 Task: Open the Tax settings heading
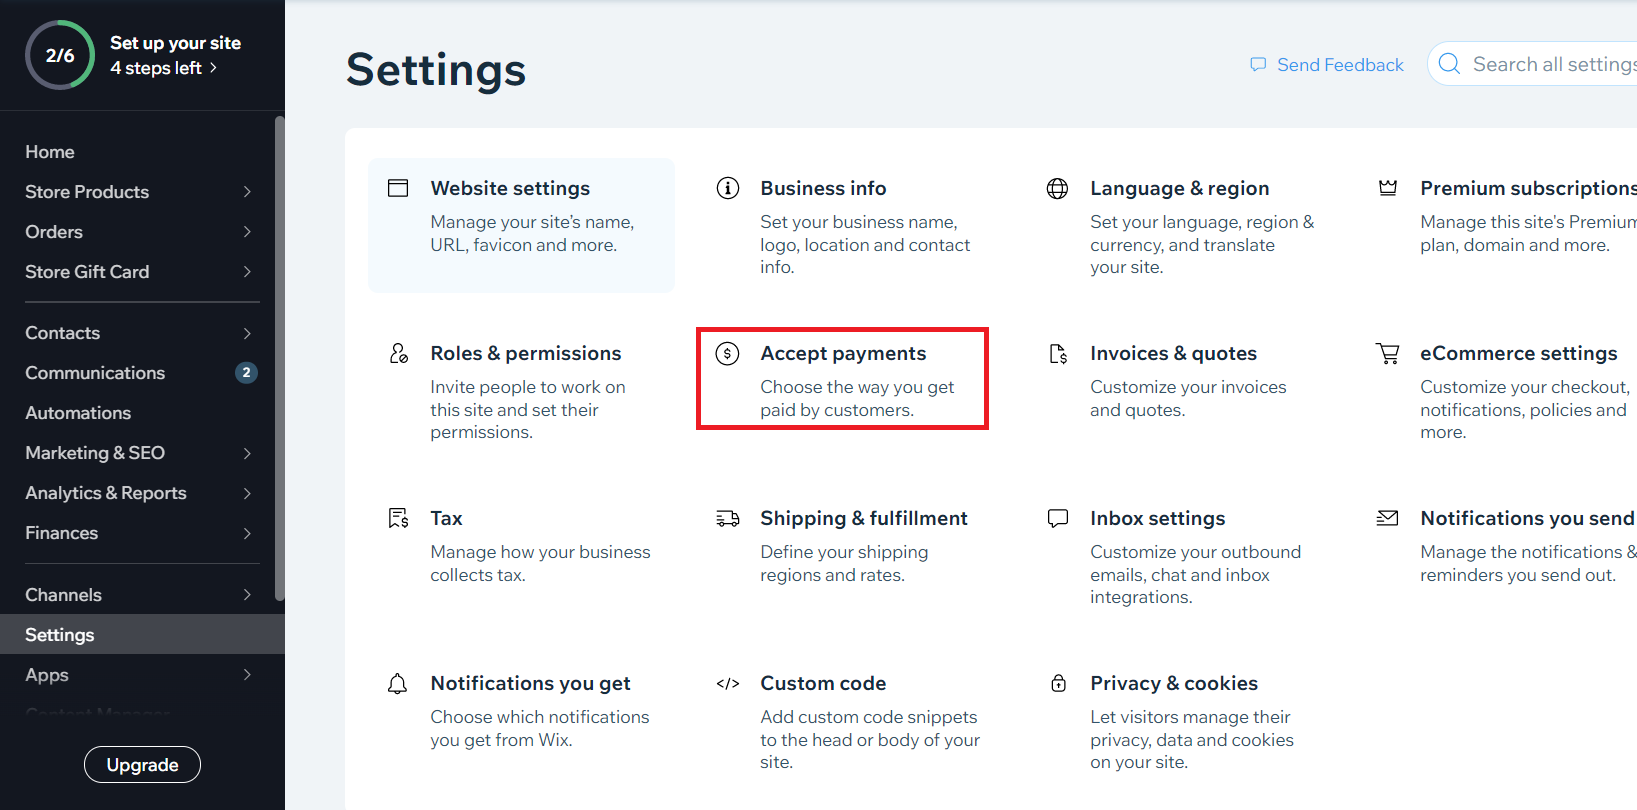(446, 518)
